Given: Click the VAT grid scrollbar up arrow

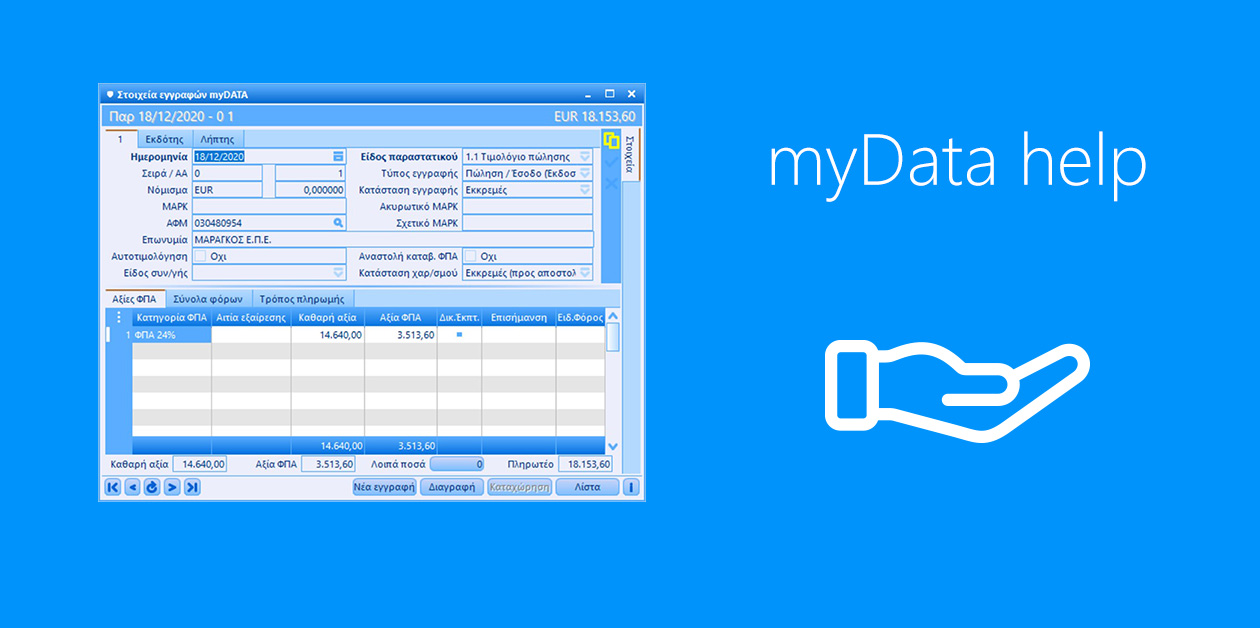Looking at the screenshot, I should [613, 317].
